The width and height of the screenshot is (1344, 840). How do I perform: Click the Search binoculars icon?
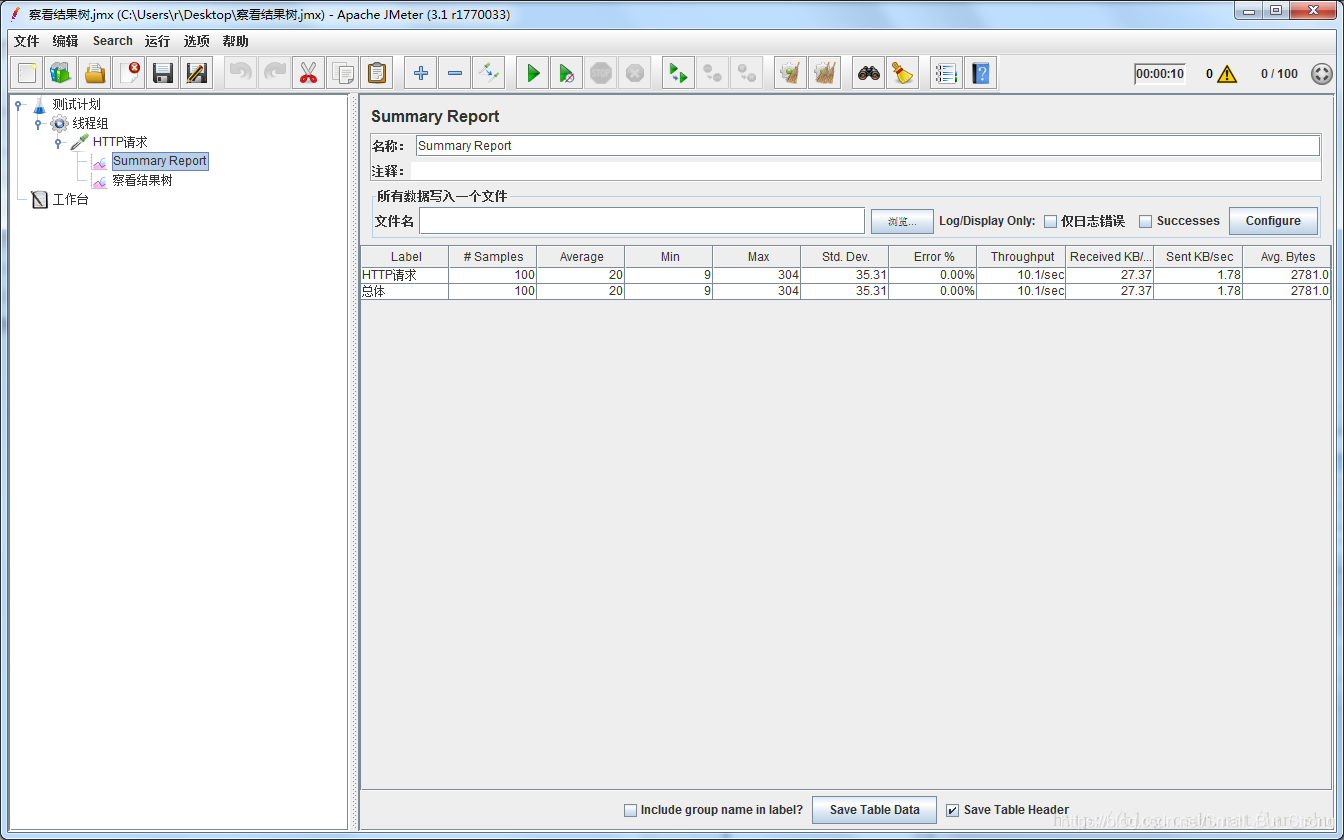click(869, 73)
